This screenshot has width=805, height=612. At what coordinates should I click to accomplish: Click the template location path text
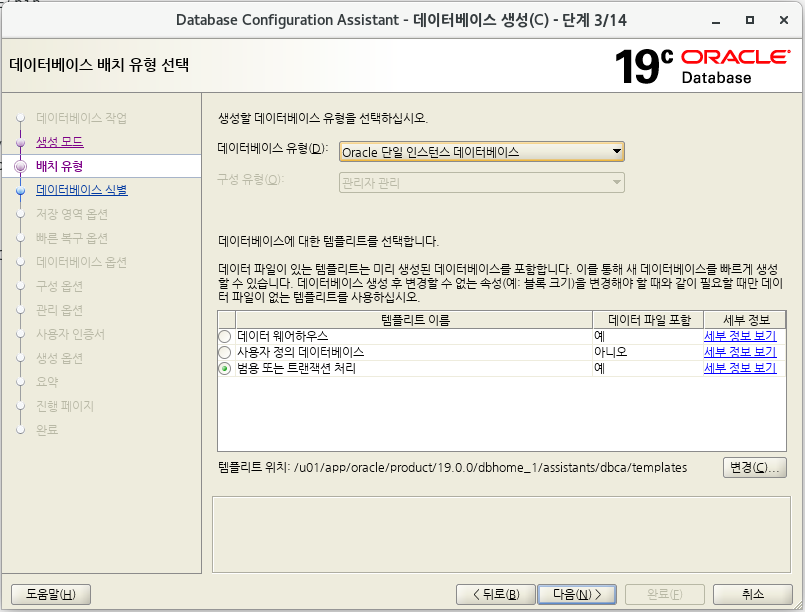(490, 468)
